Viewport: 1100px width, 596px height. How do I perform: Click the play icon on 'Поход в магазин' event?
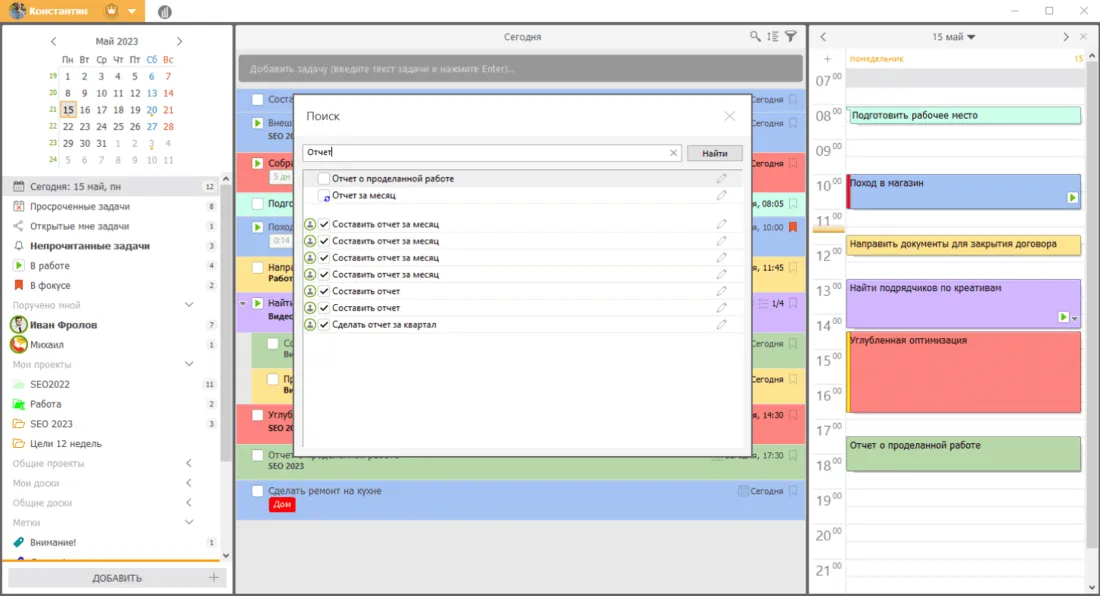click(x=1073, y=198)
